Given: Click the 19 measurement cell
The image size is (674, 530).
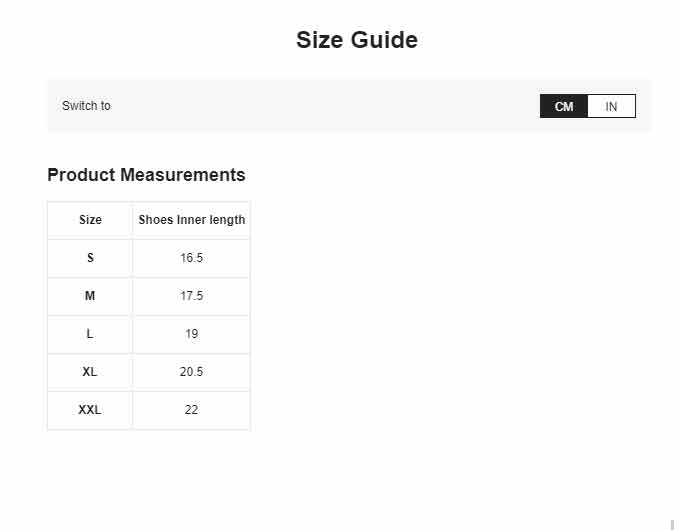Looking at the screenshot, I should 192,334.
